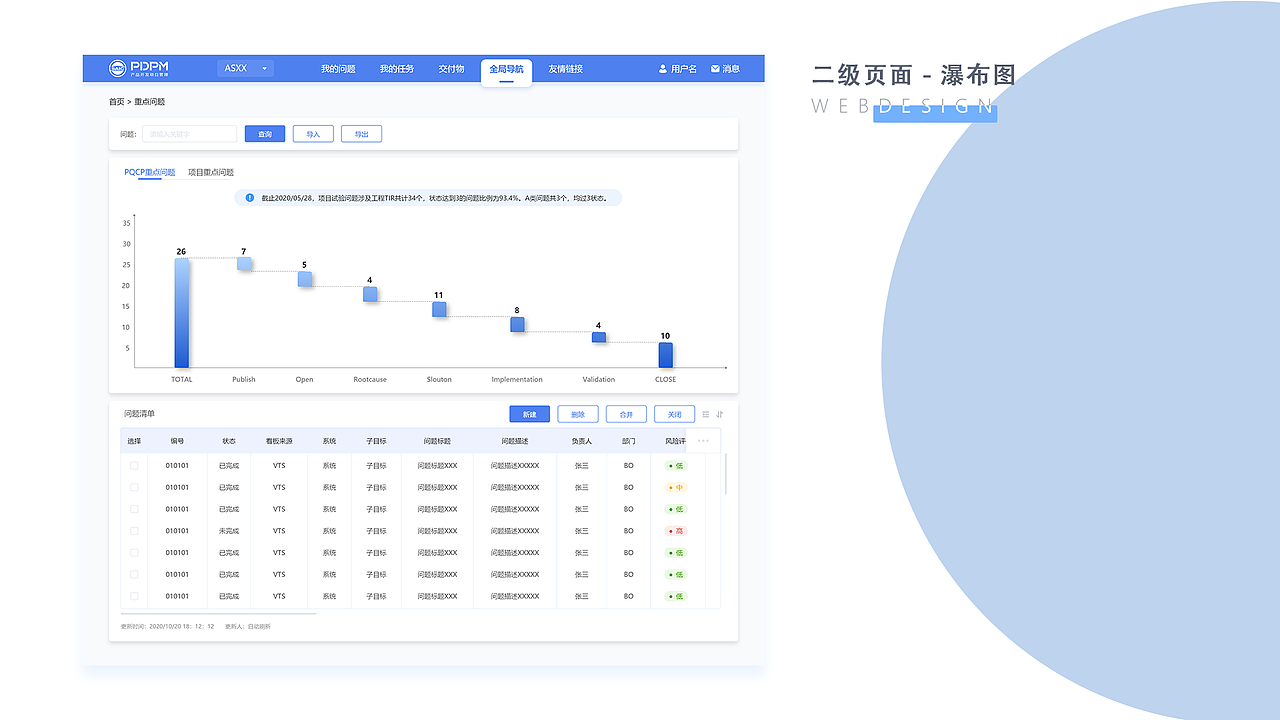
Task: Click the tall TOTAL bar in the chart
Action: click(182, 313)
